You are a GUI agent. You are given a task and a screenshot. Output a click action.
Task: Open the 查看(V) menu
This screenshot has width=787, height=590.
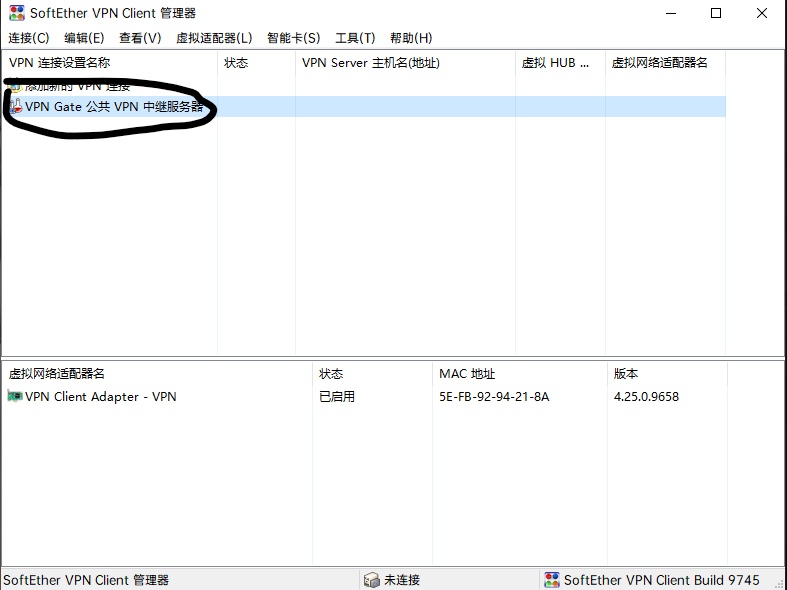click(x=140, y=38)
